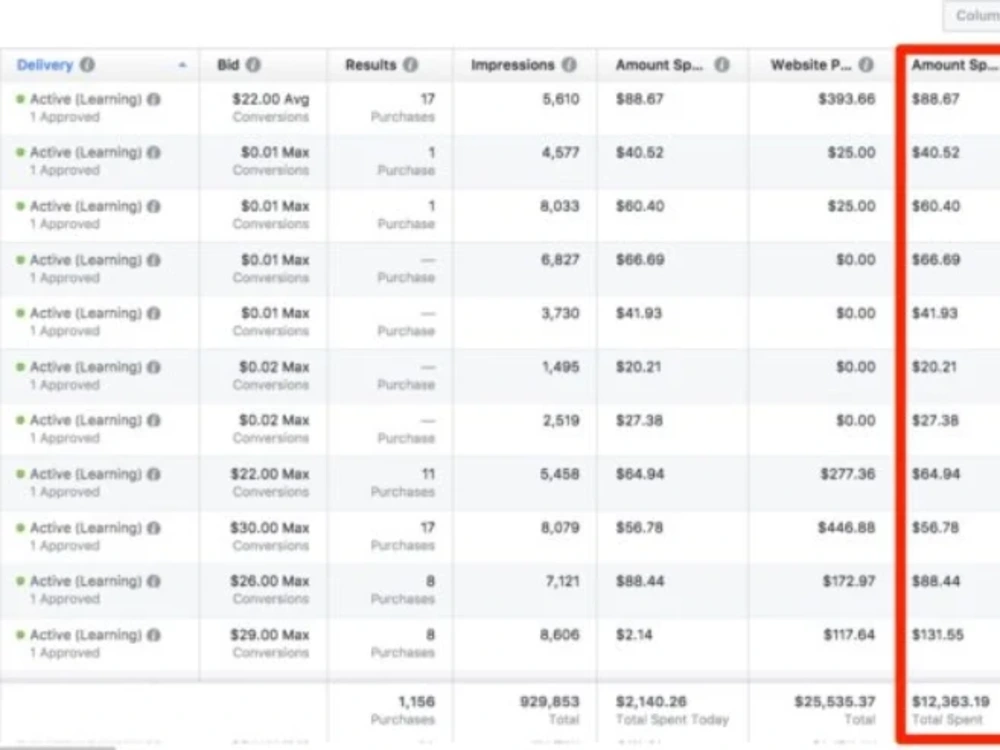Click the Results column header label
1000x750 pixels.
click(x=371, y=65)
